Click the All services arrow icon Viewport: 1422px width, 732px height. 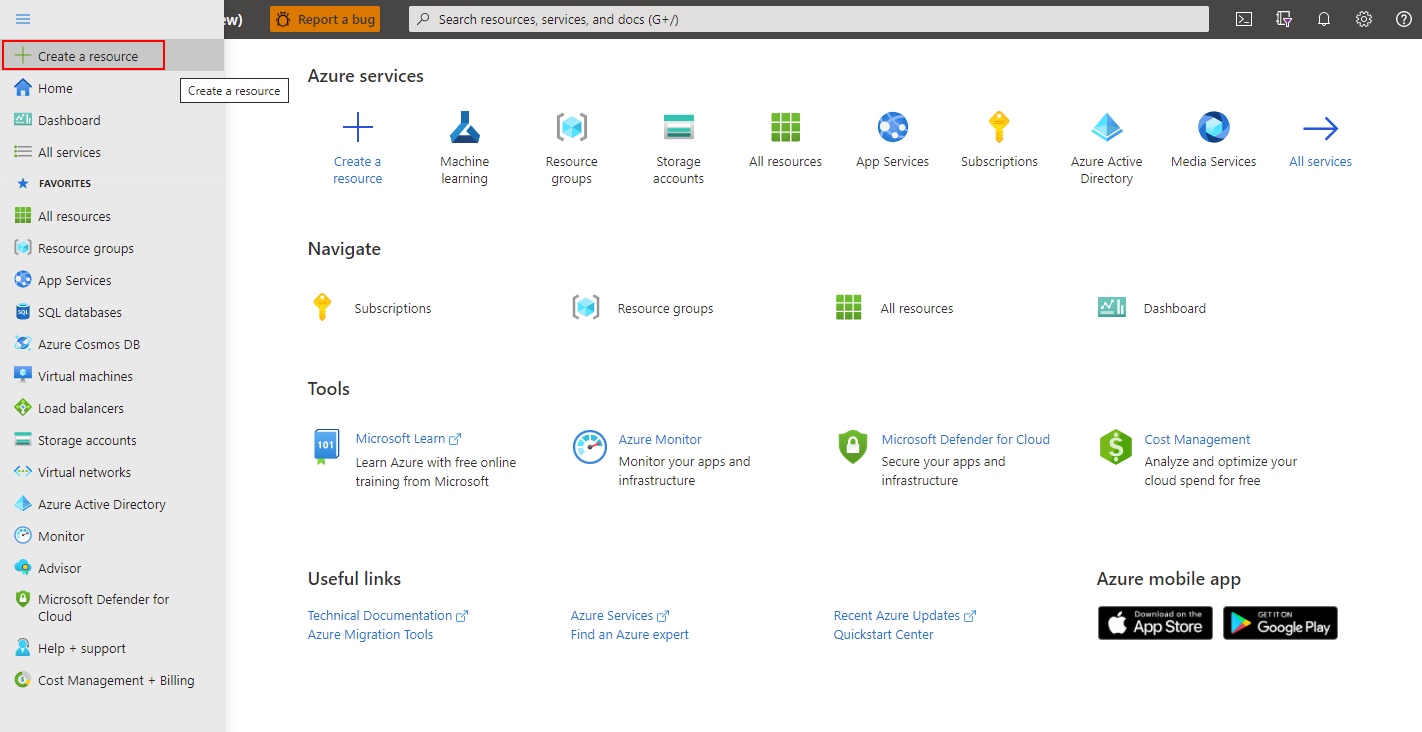click(x=1321, y=128)
